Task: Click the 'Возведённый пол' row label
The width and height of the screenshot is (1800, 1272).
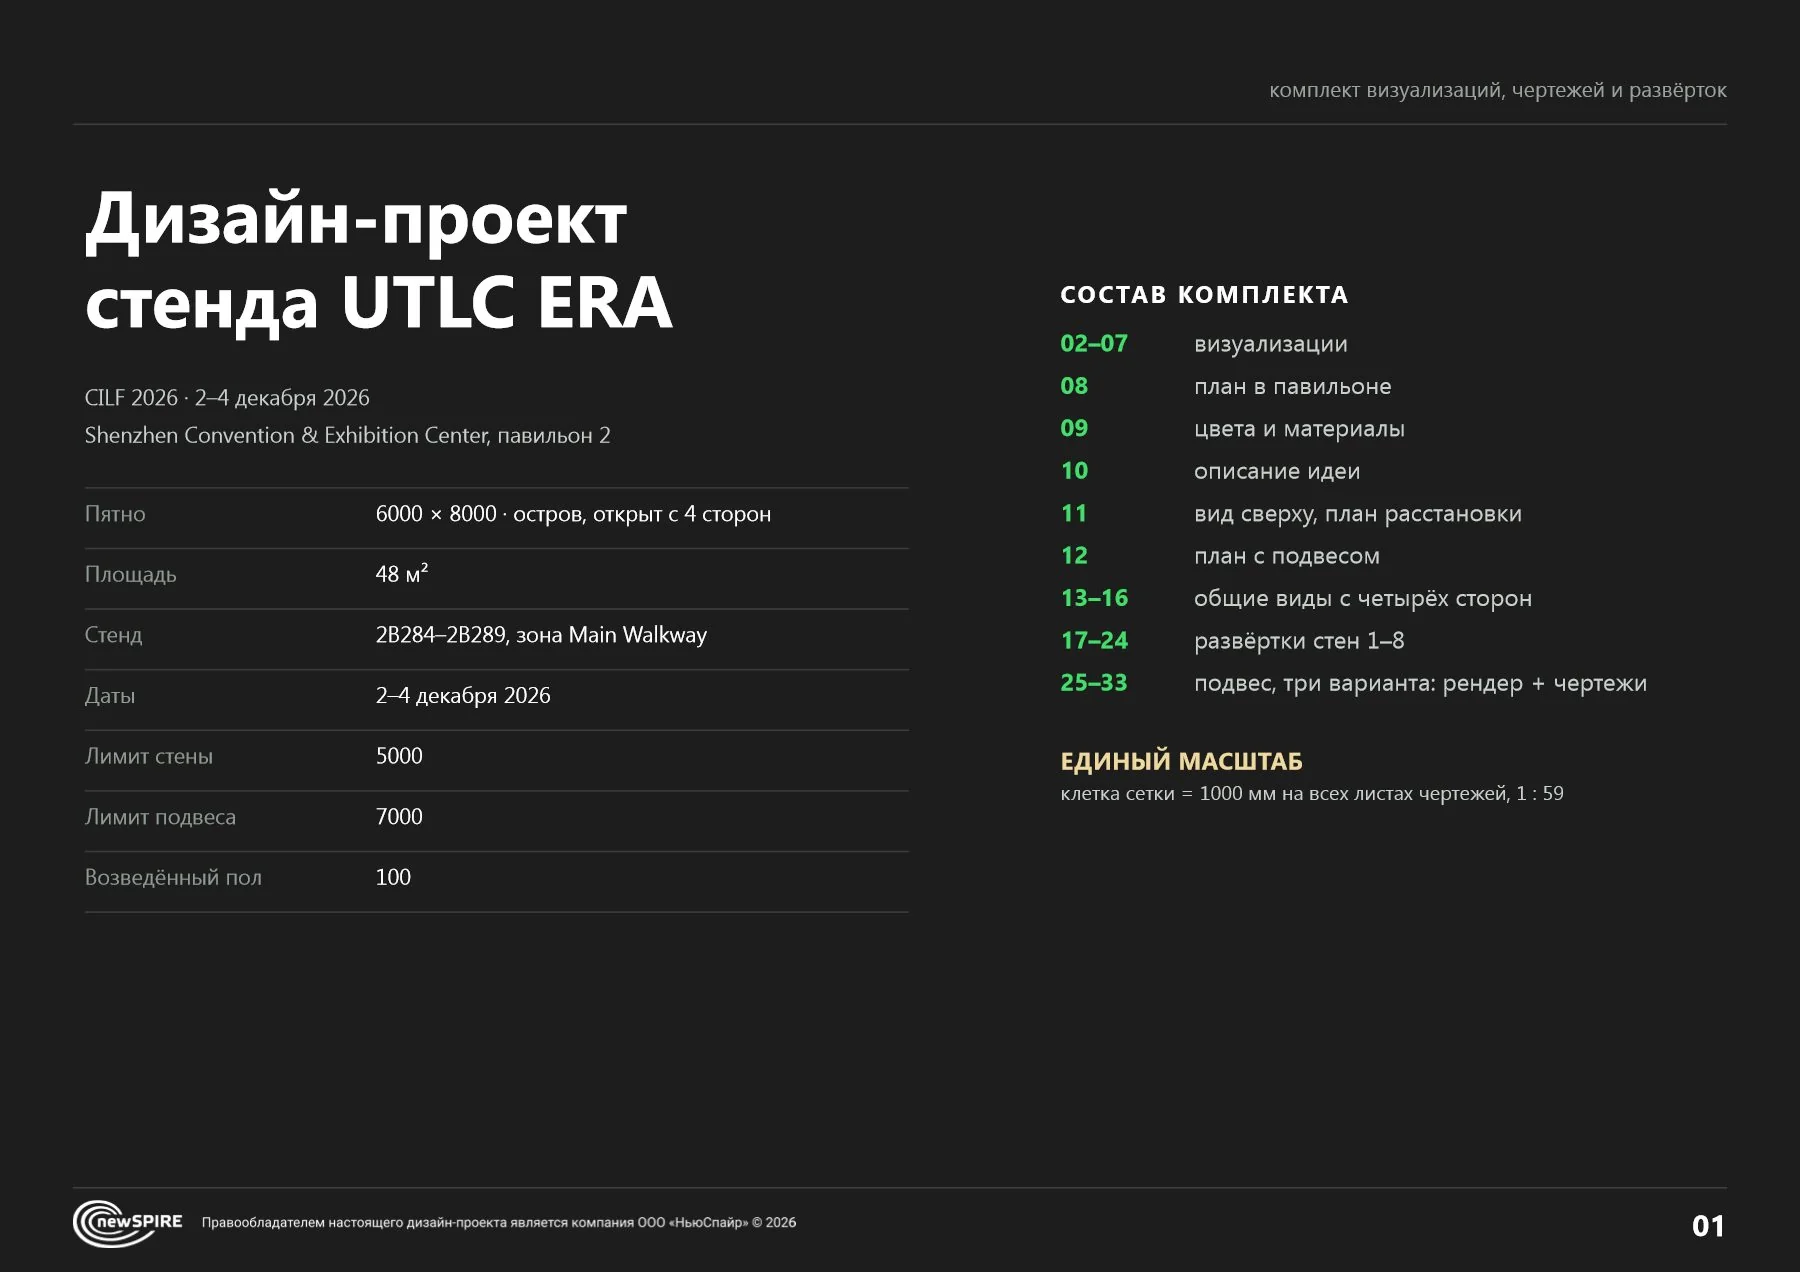Action: point(173,878)
